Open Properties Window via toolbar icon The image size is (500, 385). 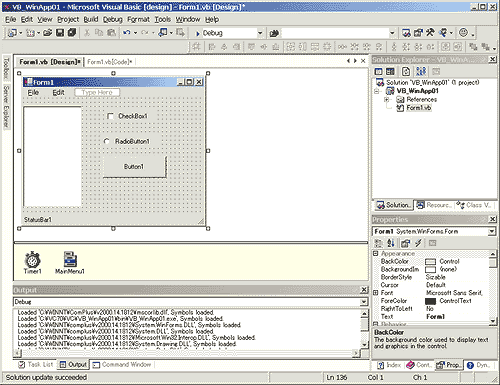coord(418,33)
